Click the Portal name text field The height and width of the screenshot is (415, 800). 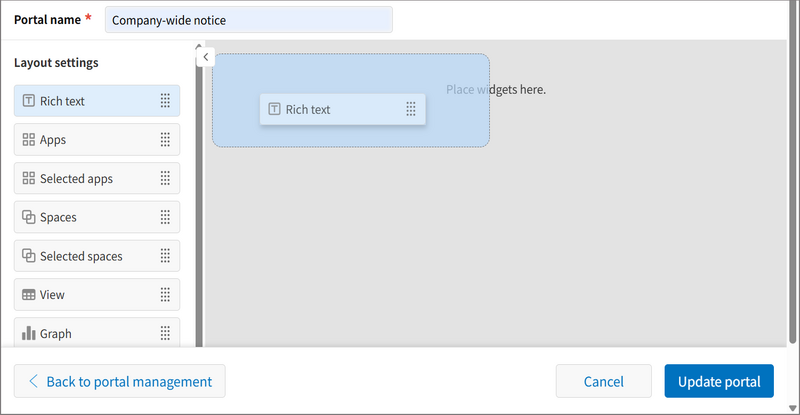point(248,20)
